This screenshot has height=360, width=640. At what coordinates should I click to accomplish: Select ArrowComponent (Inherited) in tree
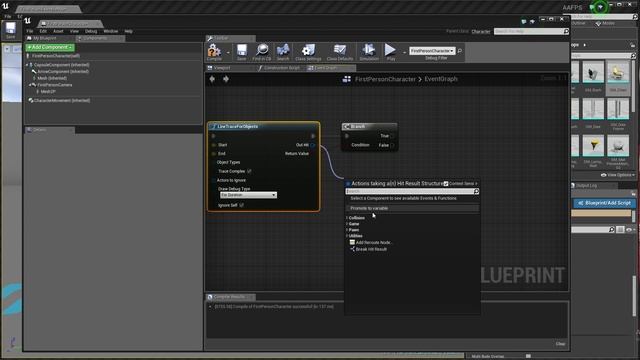tap(63, 71)
